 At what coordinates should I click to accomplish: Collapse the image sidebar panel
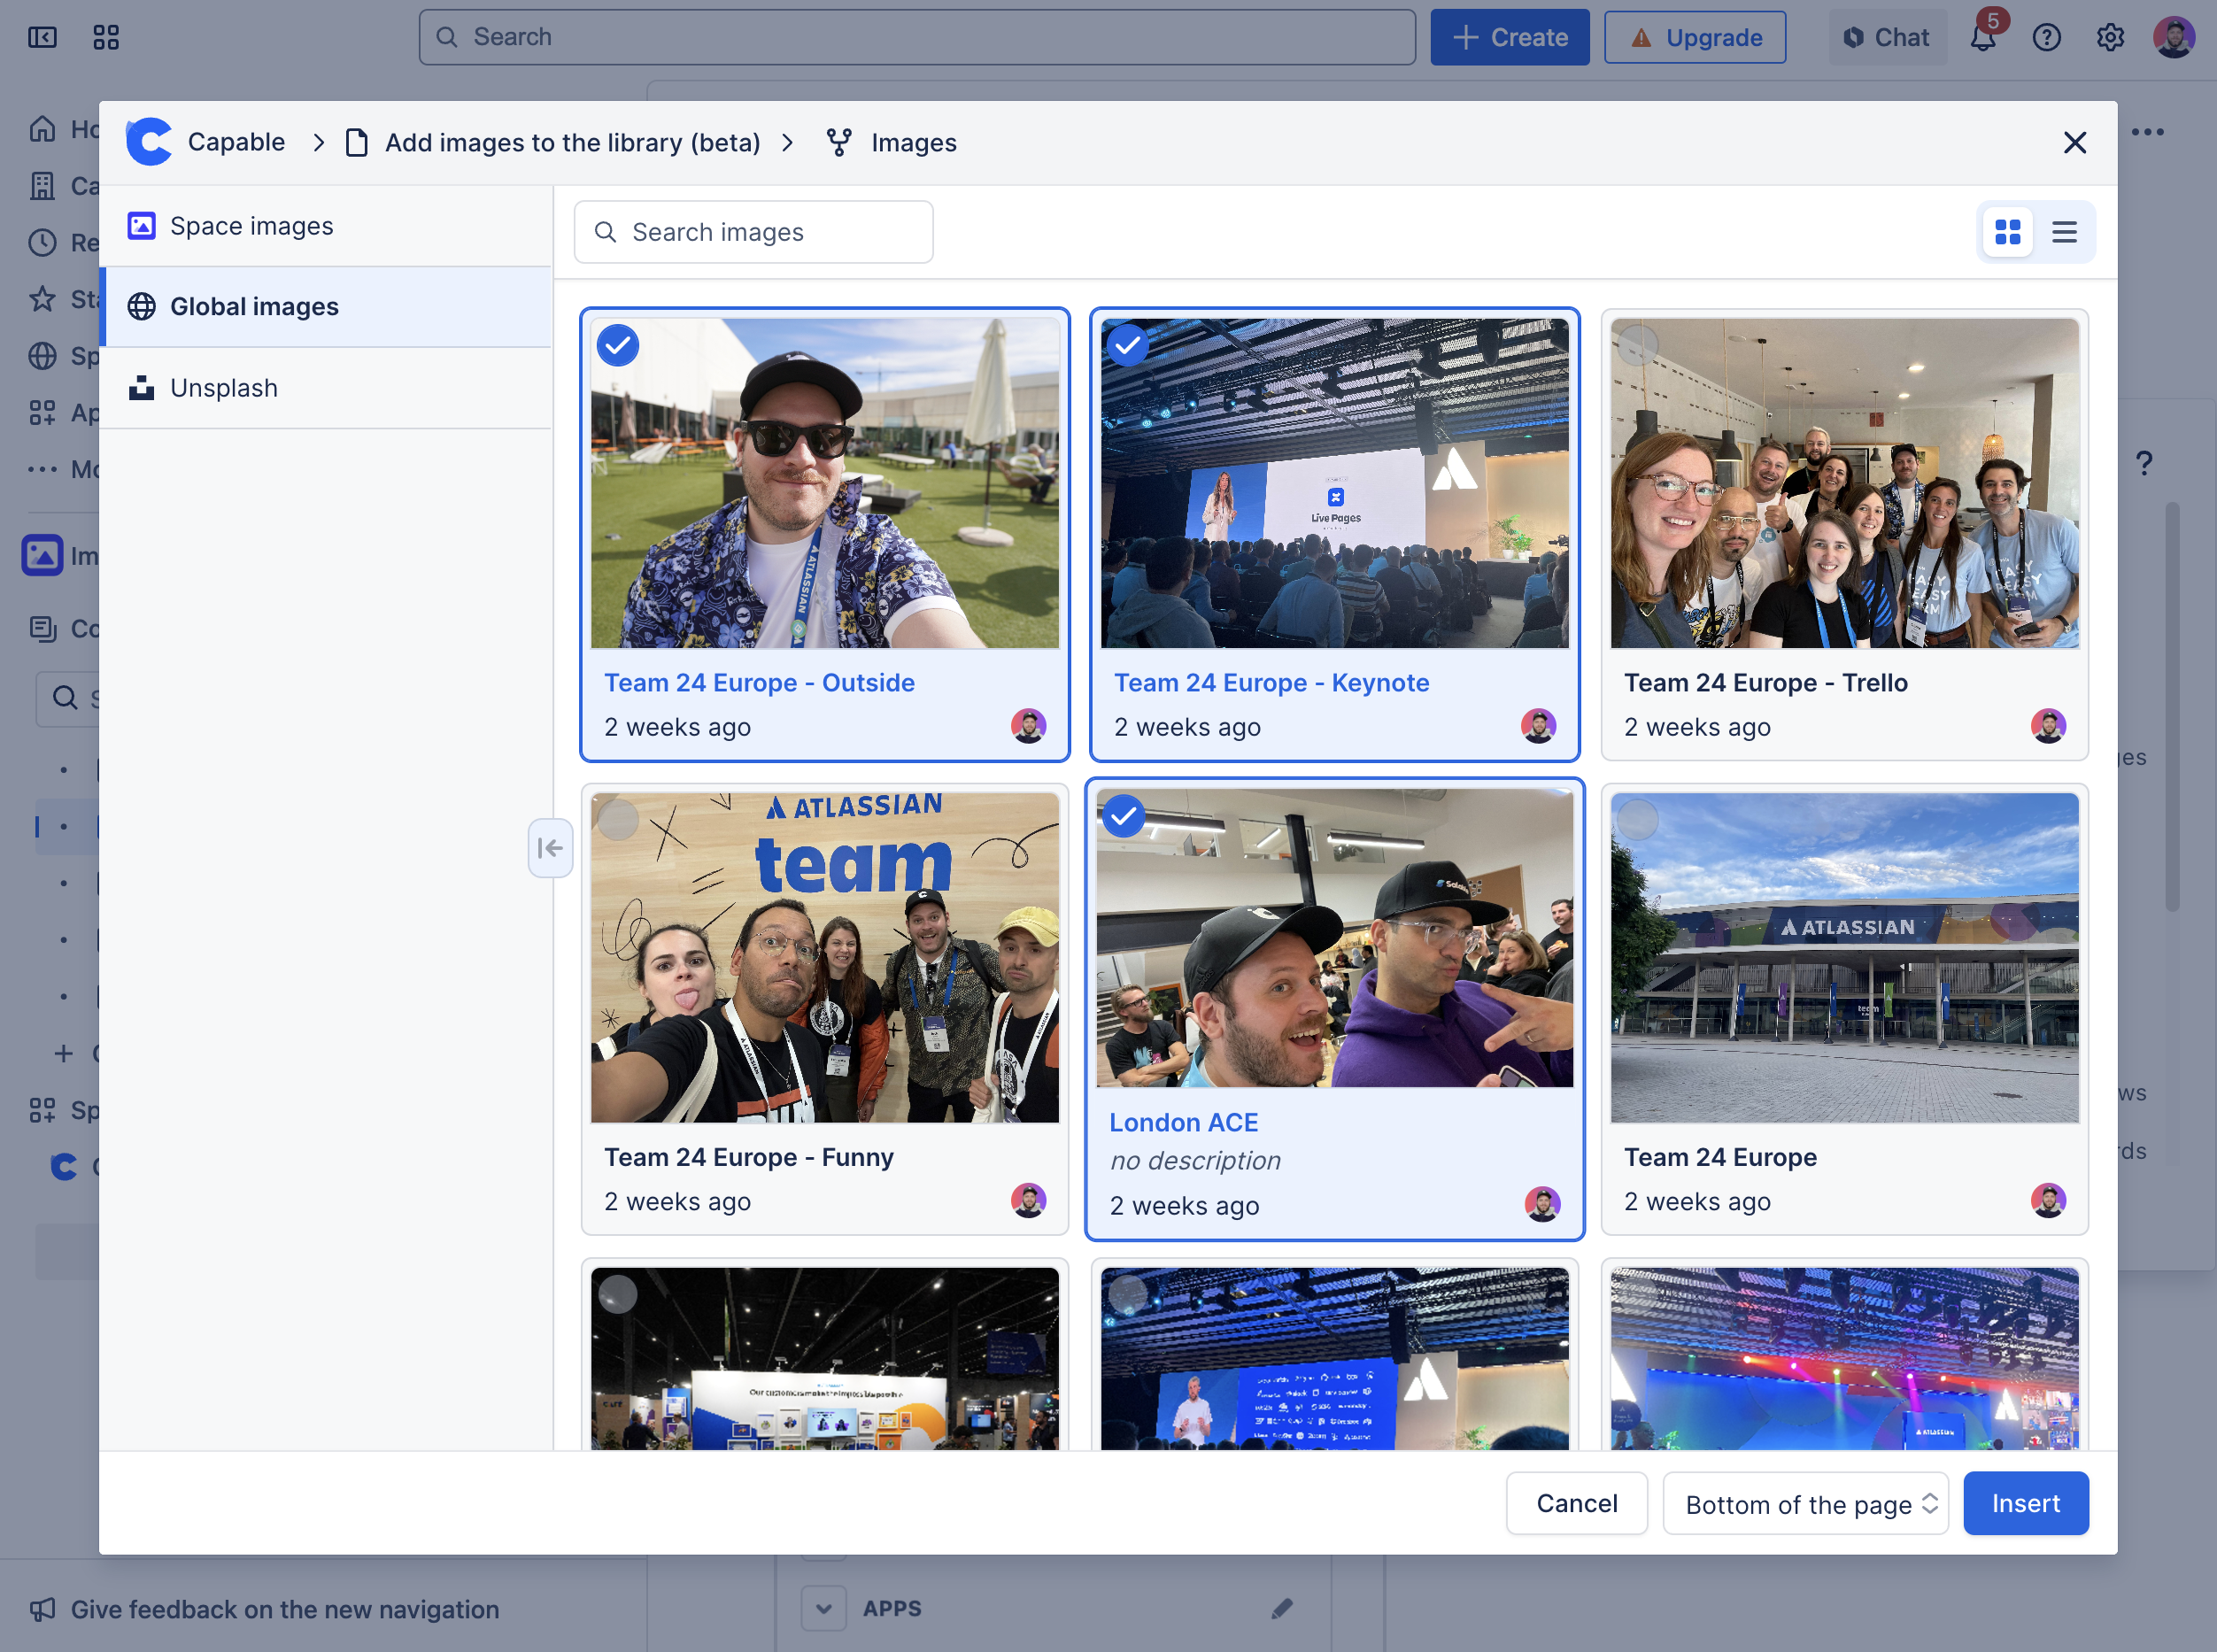tap(550, 848)
